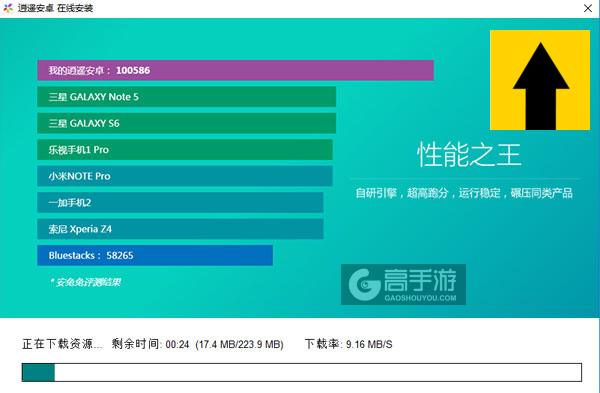Select the 三星 GALAXY Note 5 bar
The height and width of the screenshot is (393, 600).
pos(186,97)
